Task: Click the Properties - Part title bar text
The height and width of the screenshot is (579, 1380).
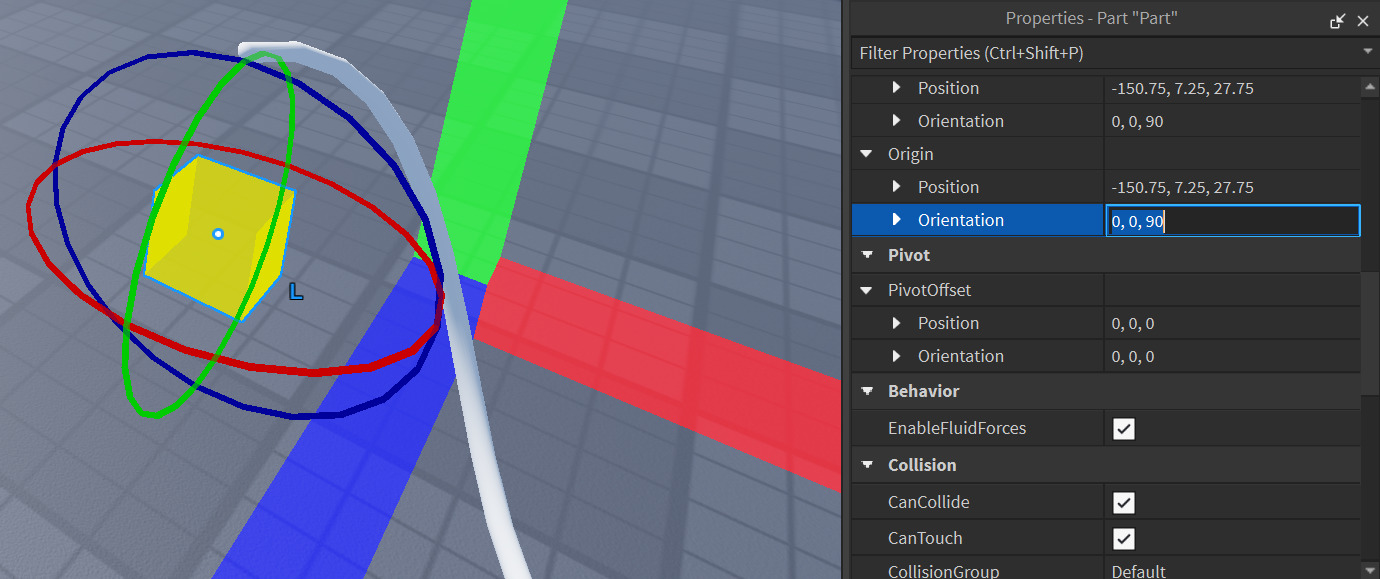Action: (x=1092, y=18)
